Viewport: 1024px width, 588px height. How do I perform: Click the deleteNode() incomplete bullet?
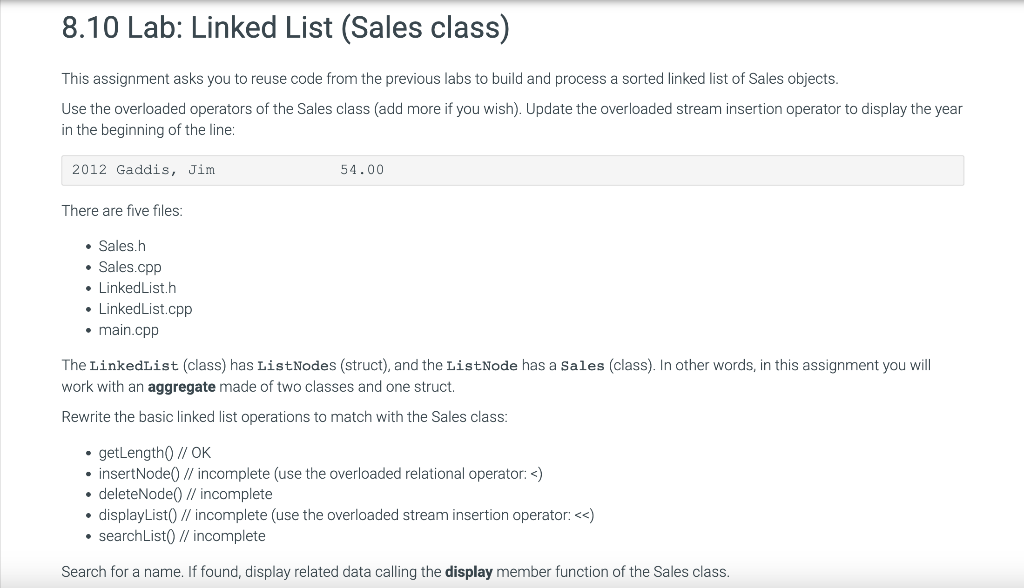tap(185, 494)
